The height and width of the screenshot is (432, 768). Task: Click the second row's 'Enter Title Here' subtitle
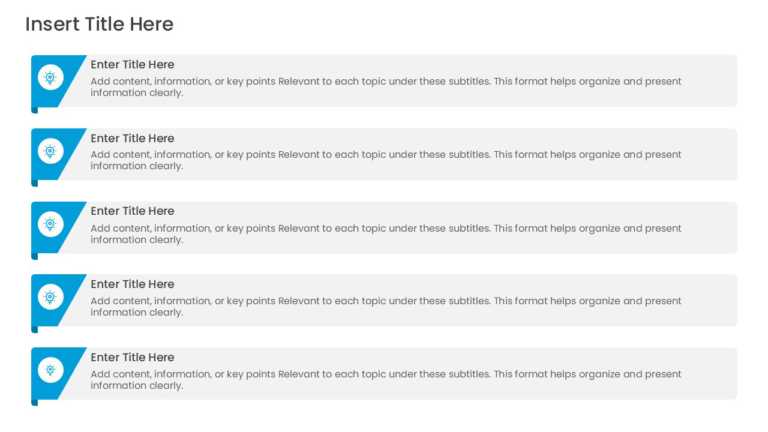132,139
